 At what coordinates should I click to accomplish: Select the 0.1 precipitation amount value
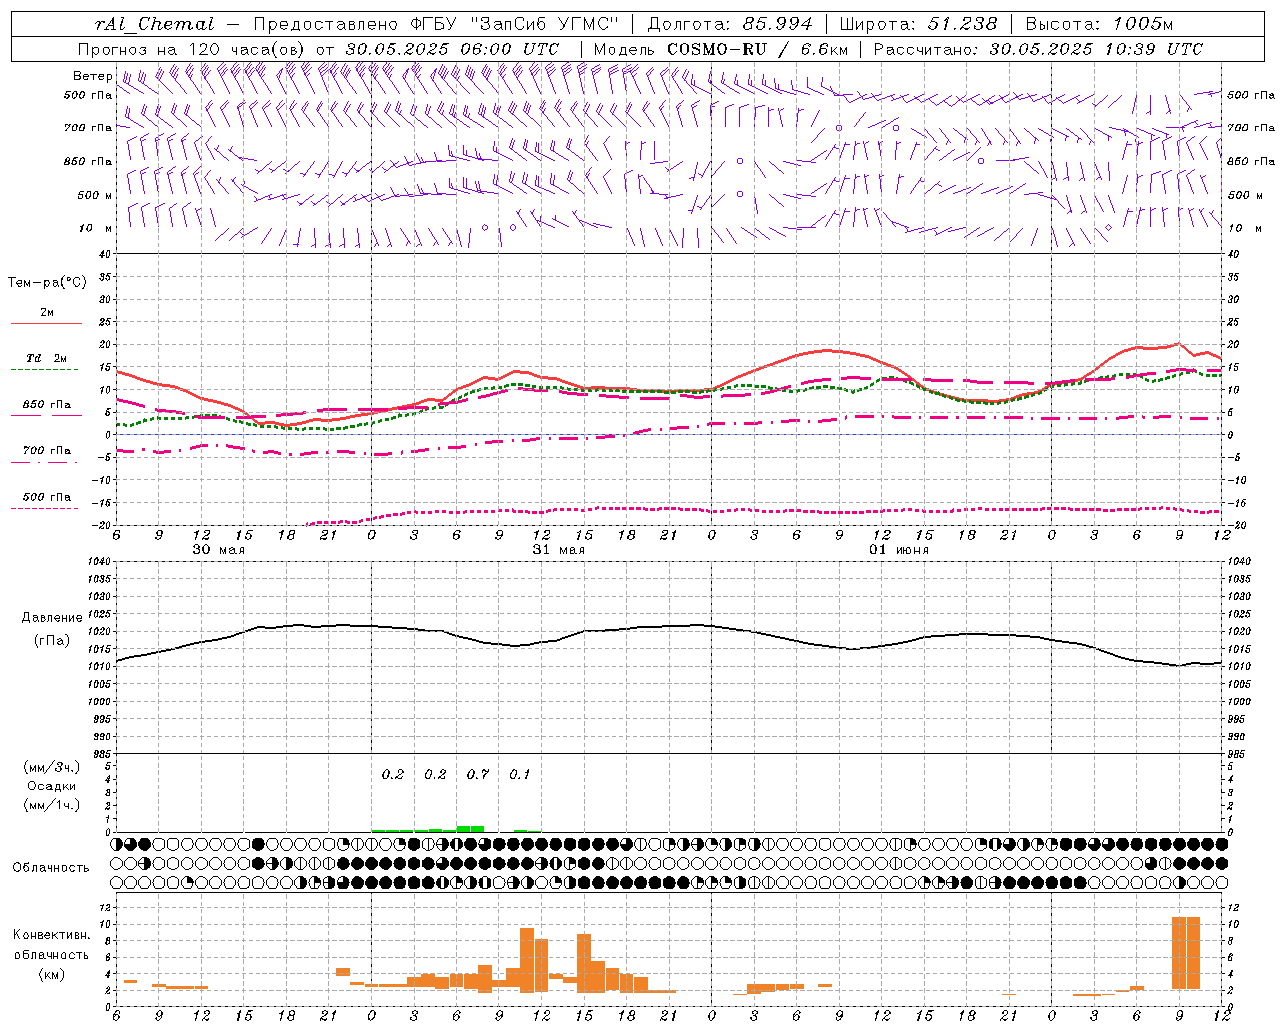[520, 774]
